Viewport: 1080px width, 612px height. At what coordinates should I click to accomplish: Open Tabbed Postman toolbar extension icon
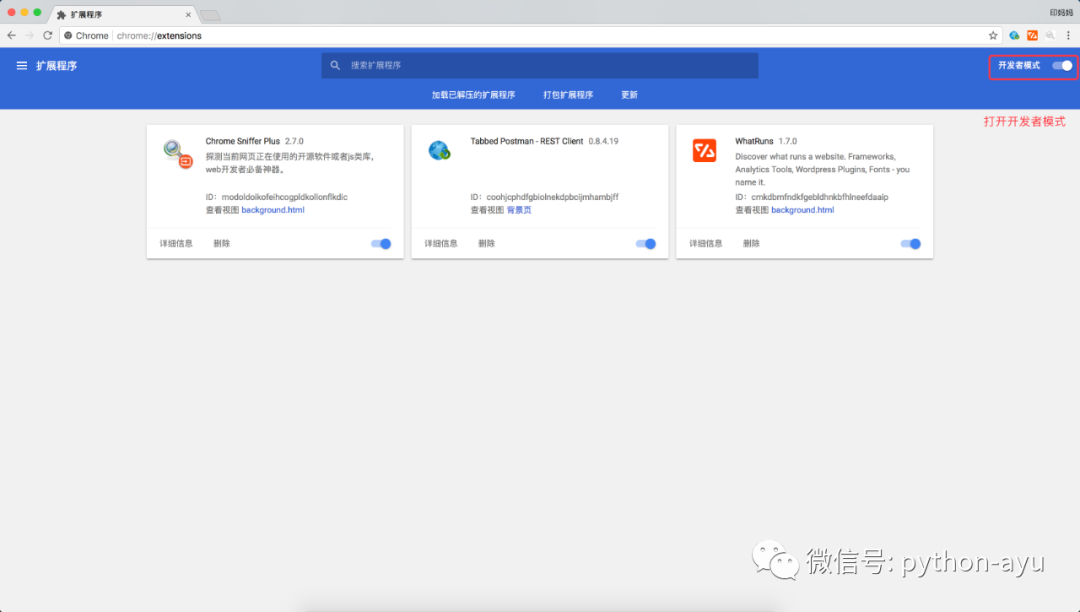point(1014,35)
